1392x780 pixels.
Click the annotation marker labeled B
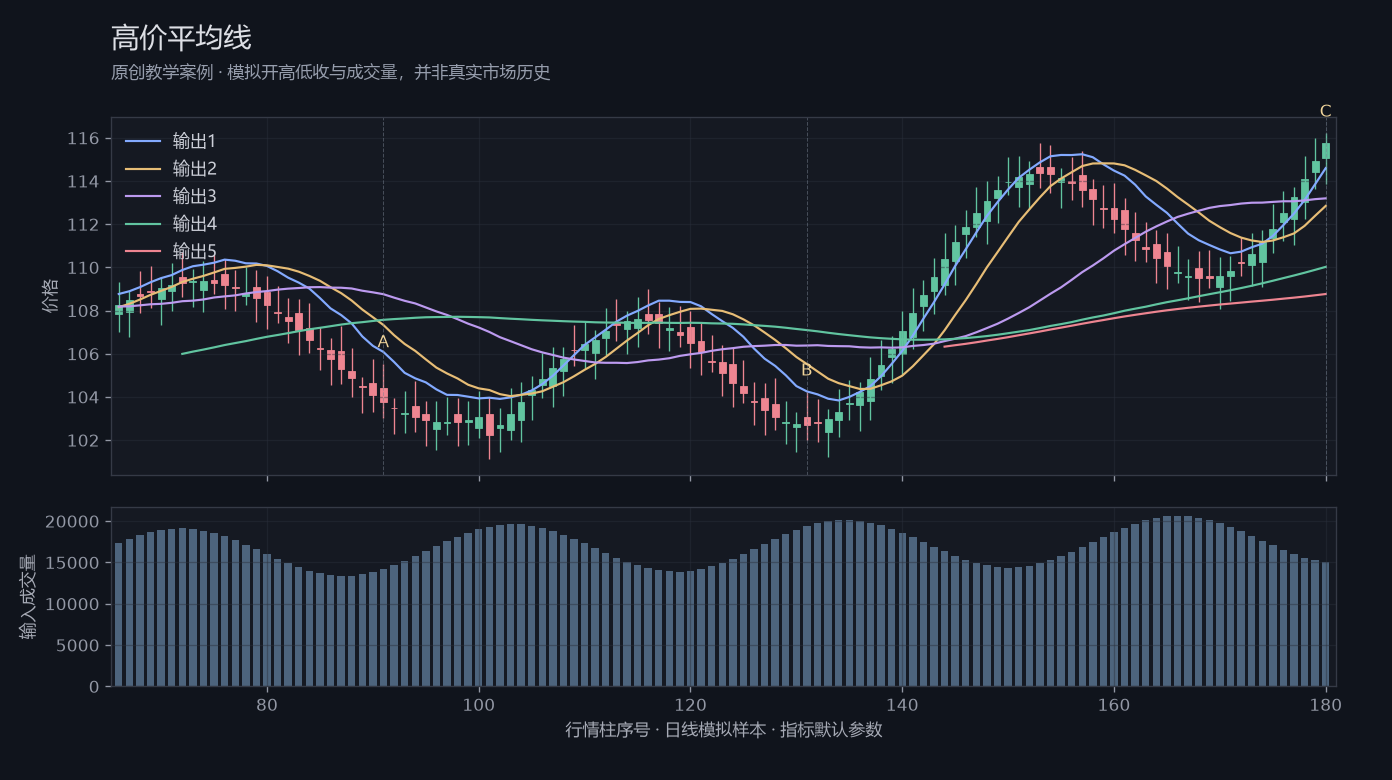pyautogui.click(x=807, y=370)
